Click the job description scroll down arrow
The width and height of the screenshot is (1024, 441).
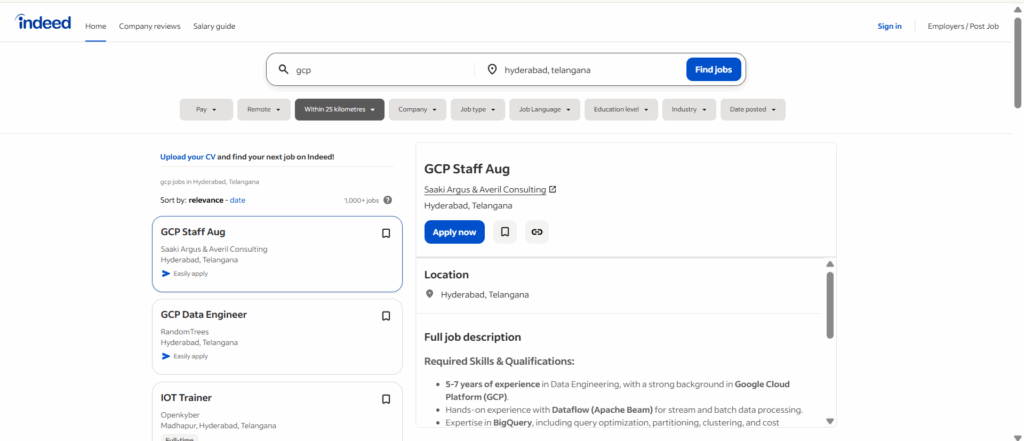tap(830, 421)
